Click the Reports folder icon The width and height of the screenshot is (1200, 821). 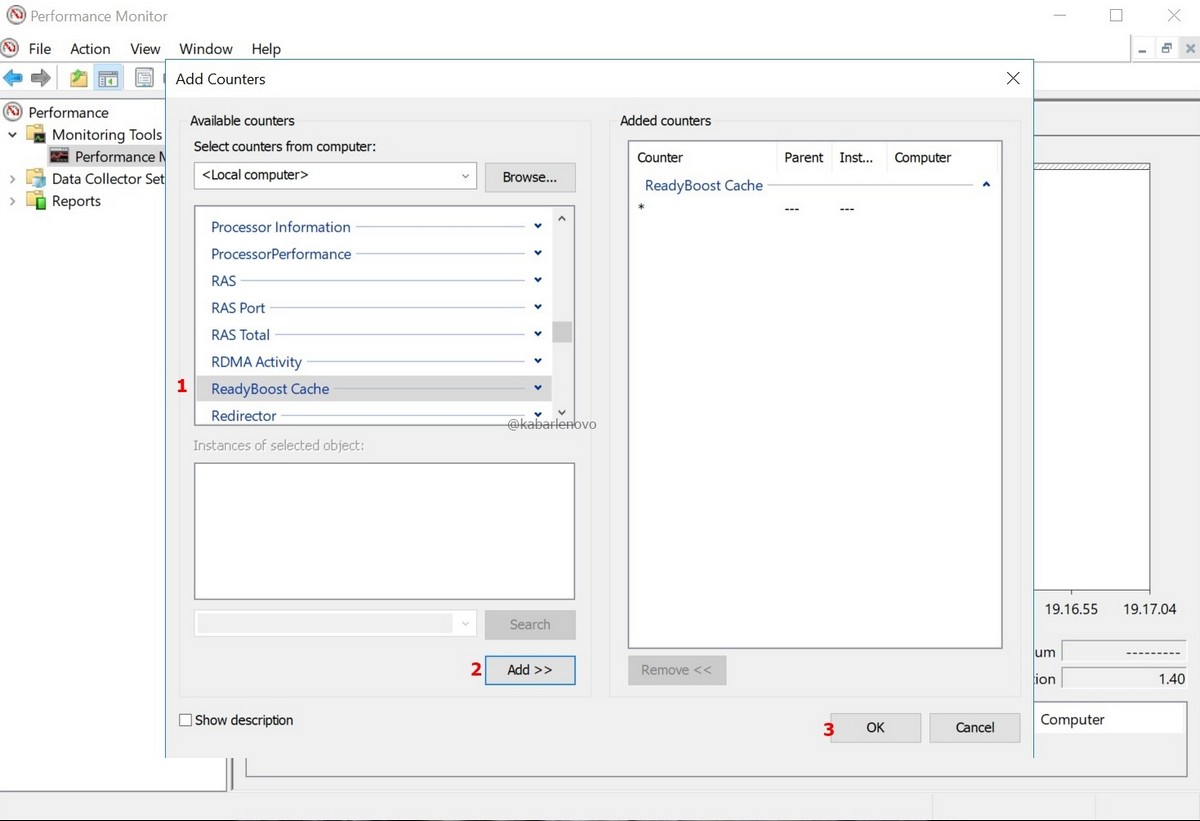[x=36, y=201]
